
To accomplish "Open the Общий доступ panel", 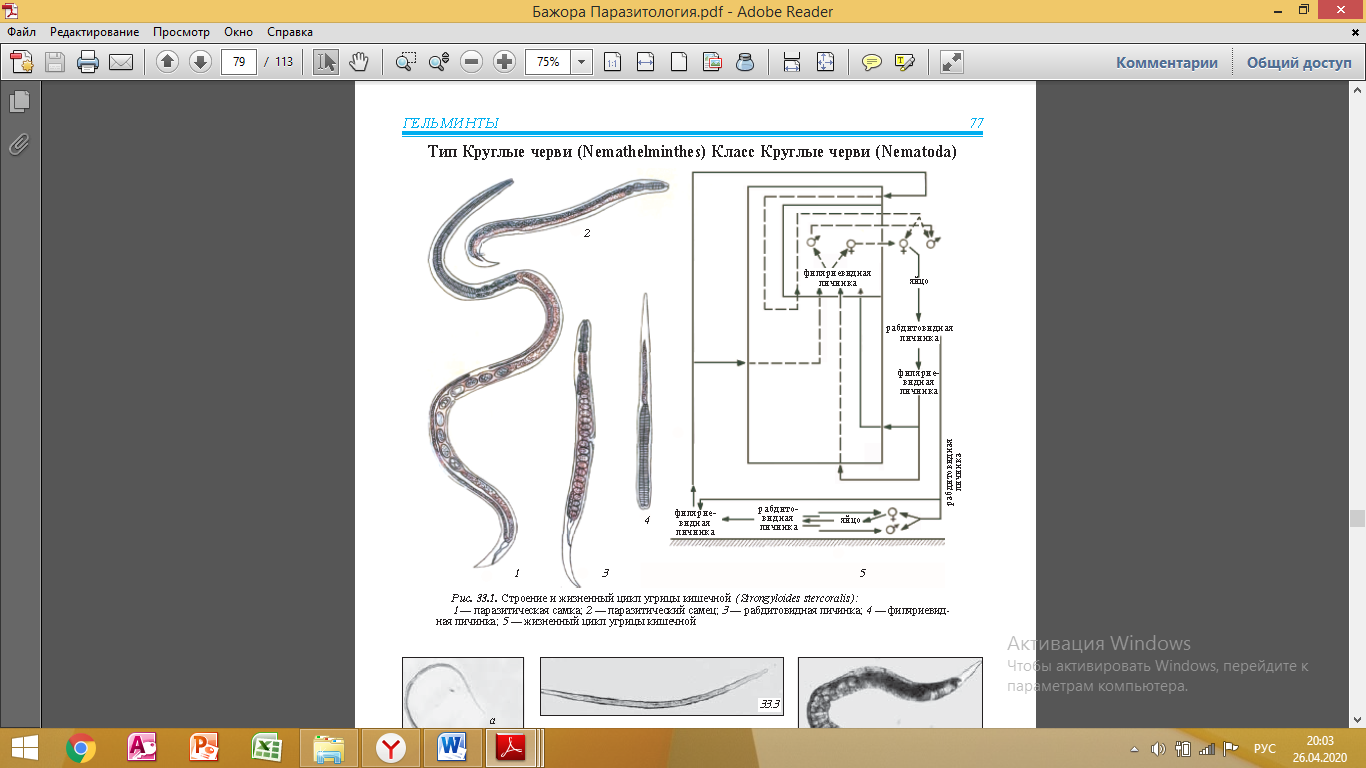I will click(1298, 62).
